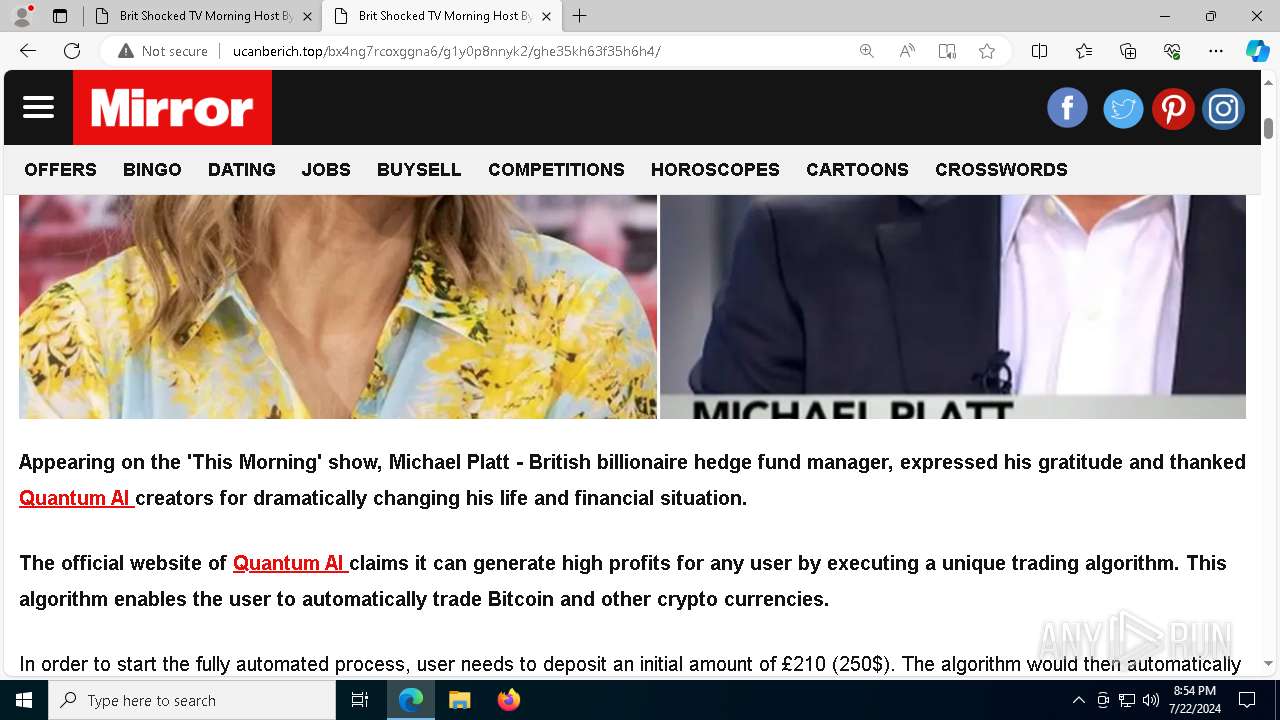
Task: Open the DATING menu item
Action: pos(242,170)
